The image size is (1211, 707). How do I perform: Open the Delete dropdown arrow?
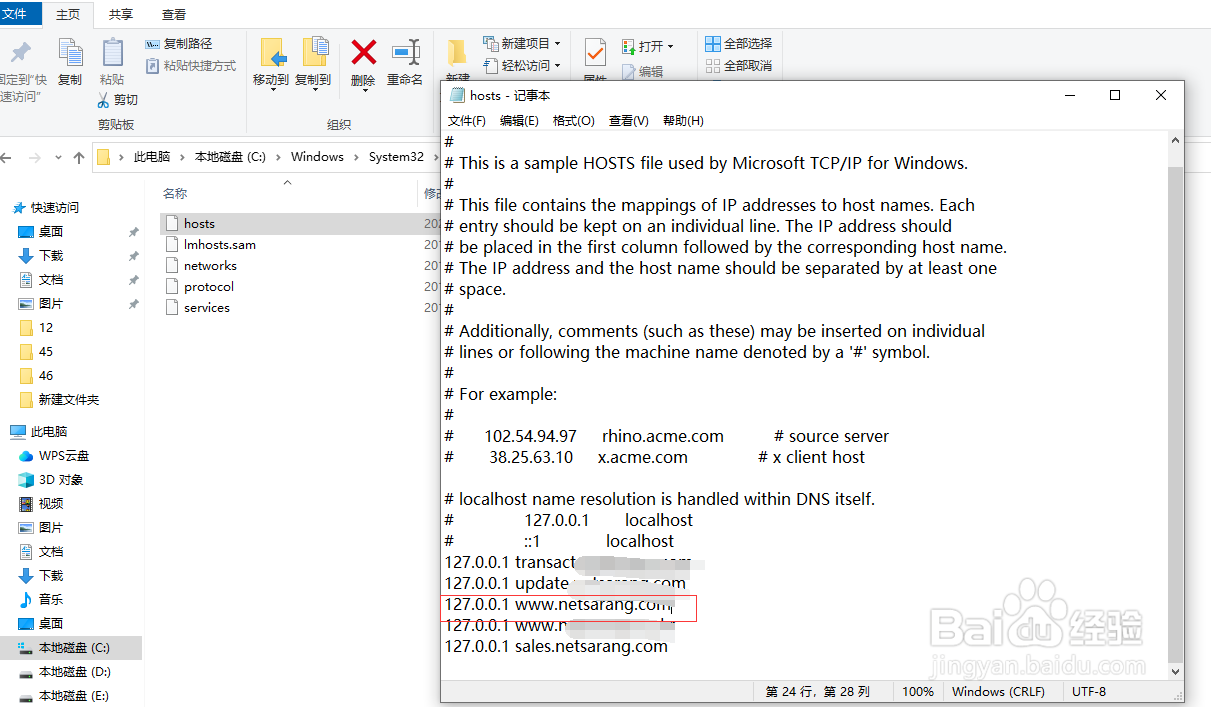click(x=364, y=93)
